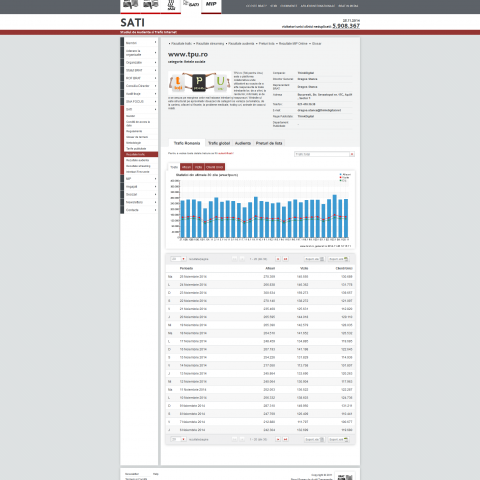Click Export xls button above the table

[315, 259]
